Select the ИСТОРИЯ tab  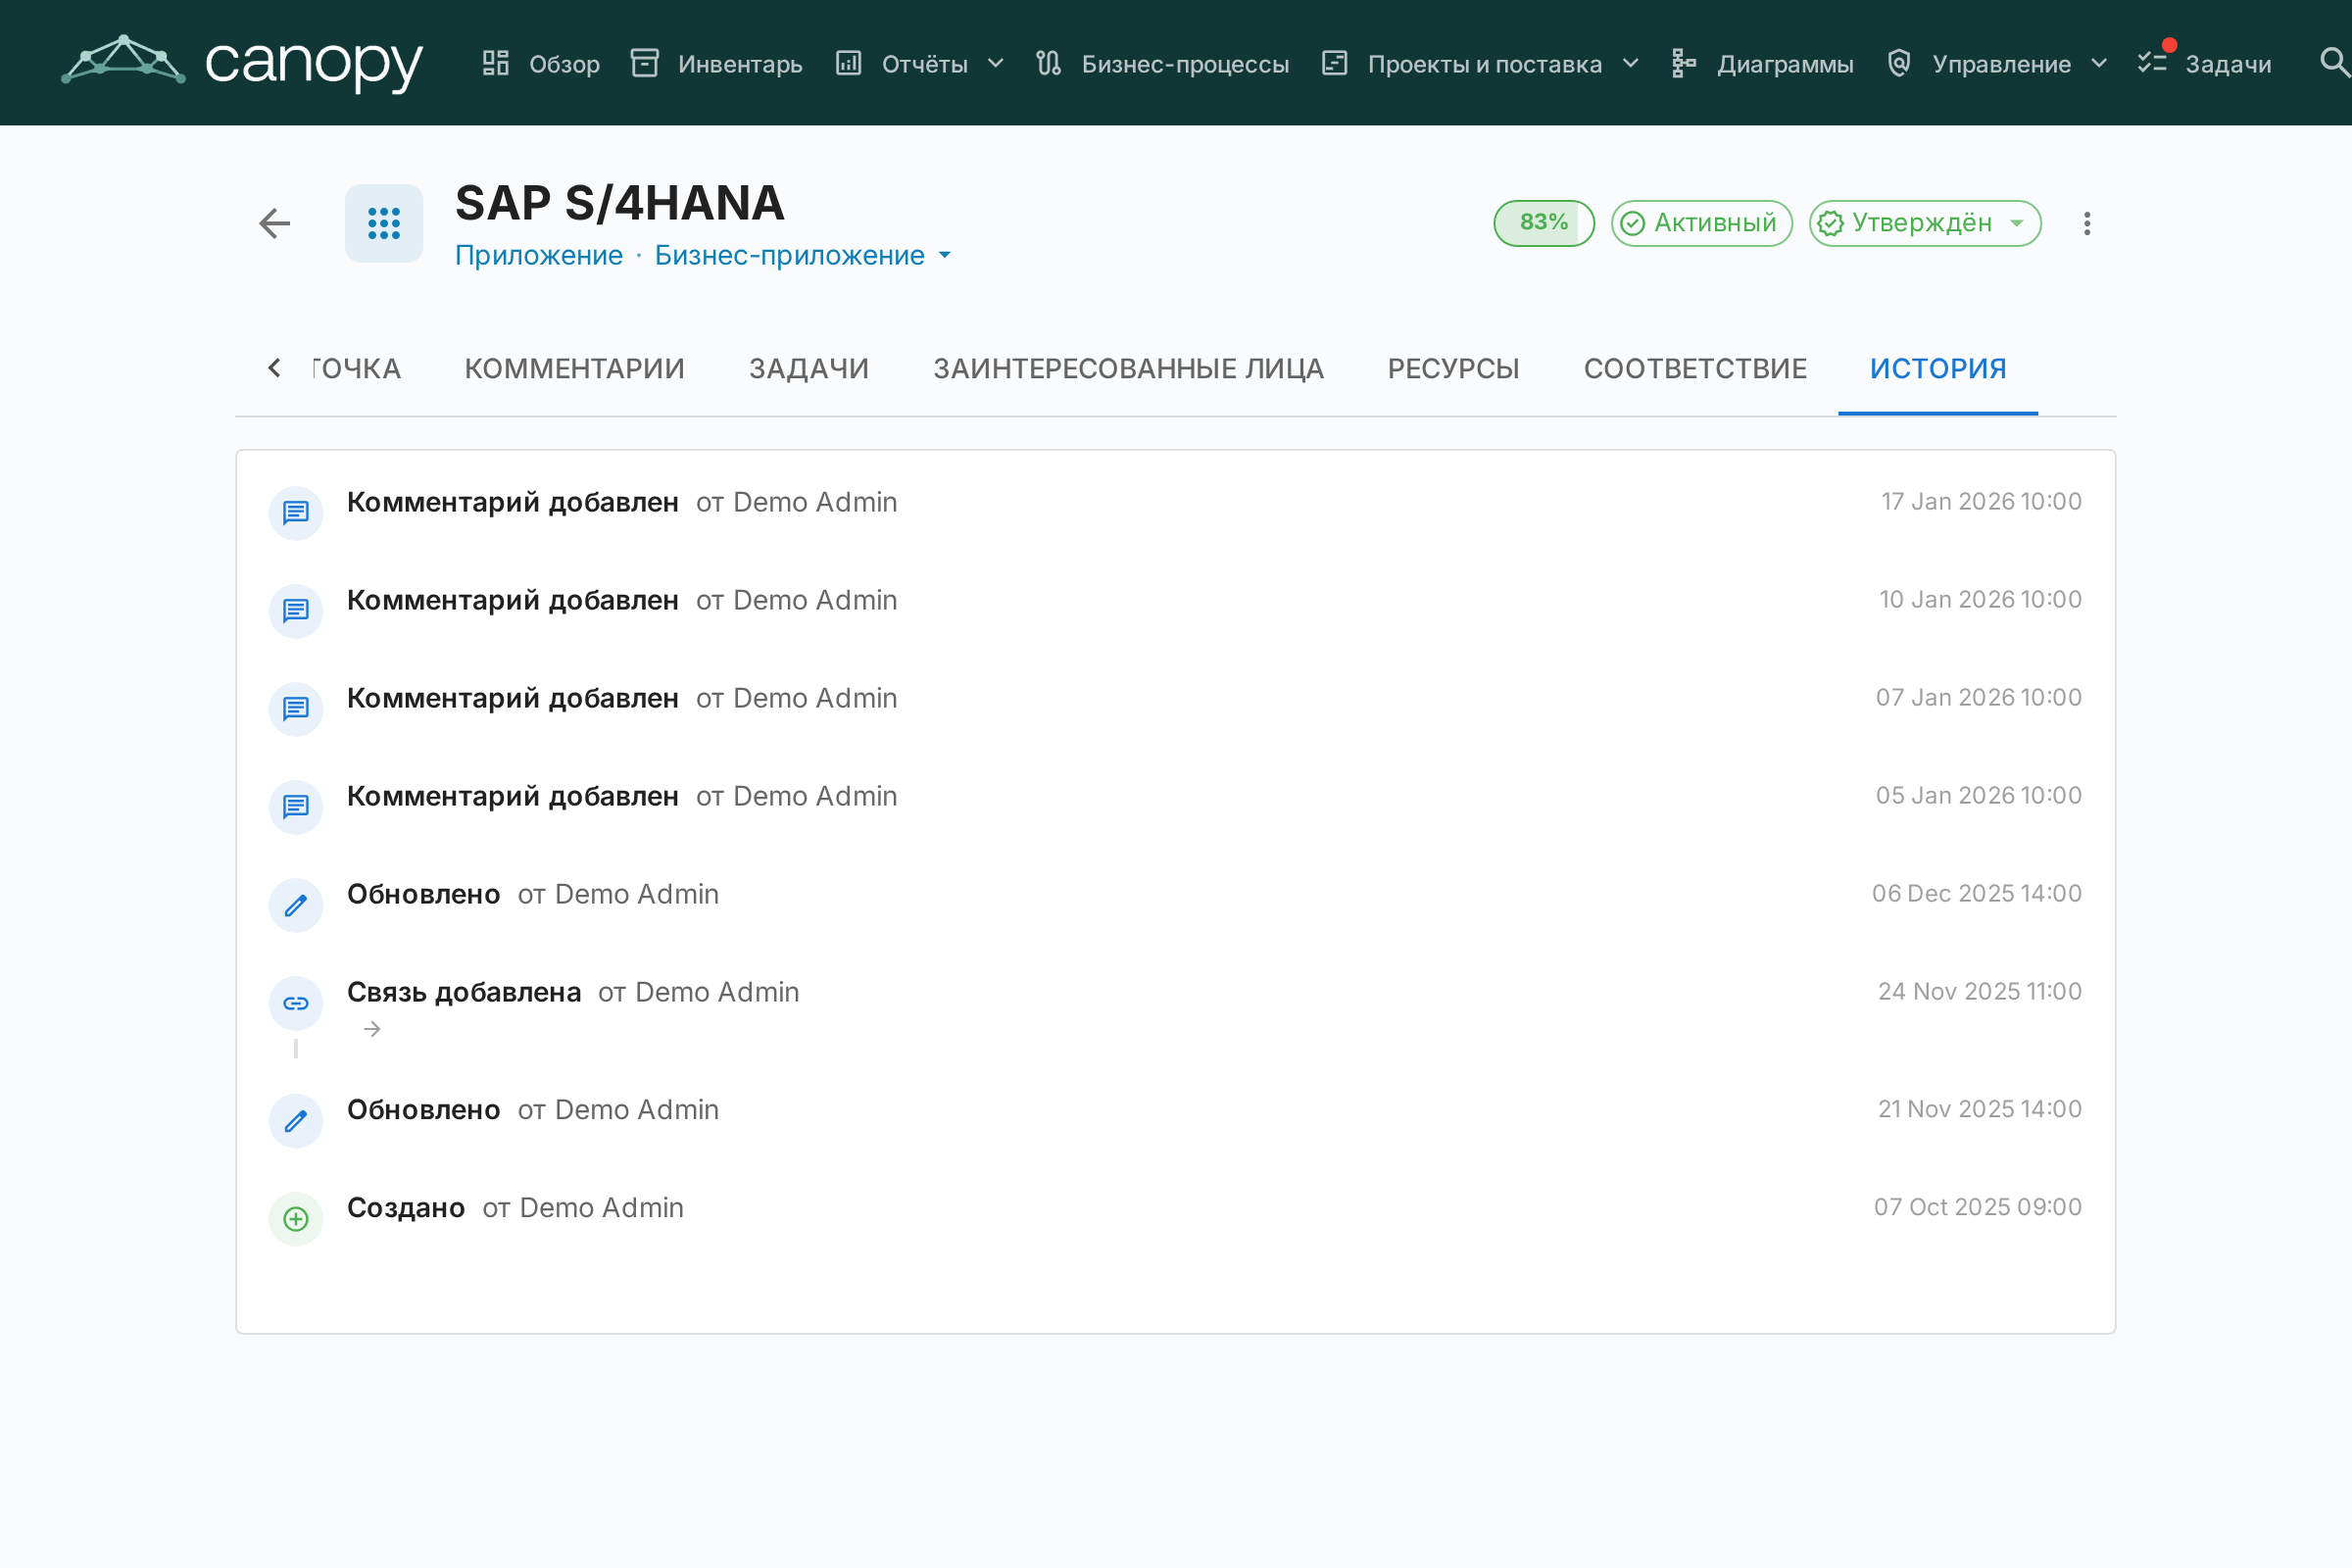tap(1938, 369)
